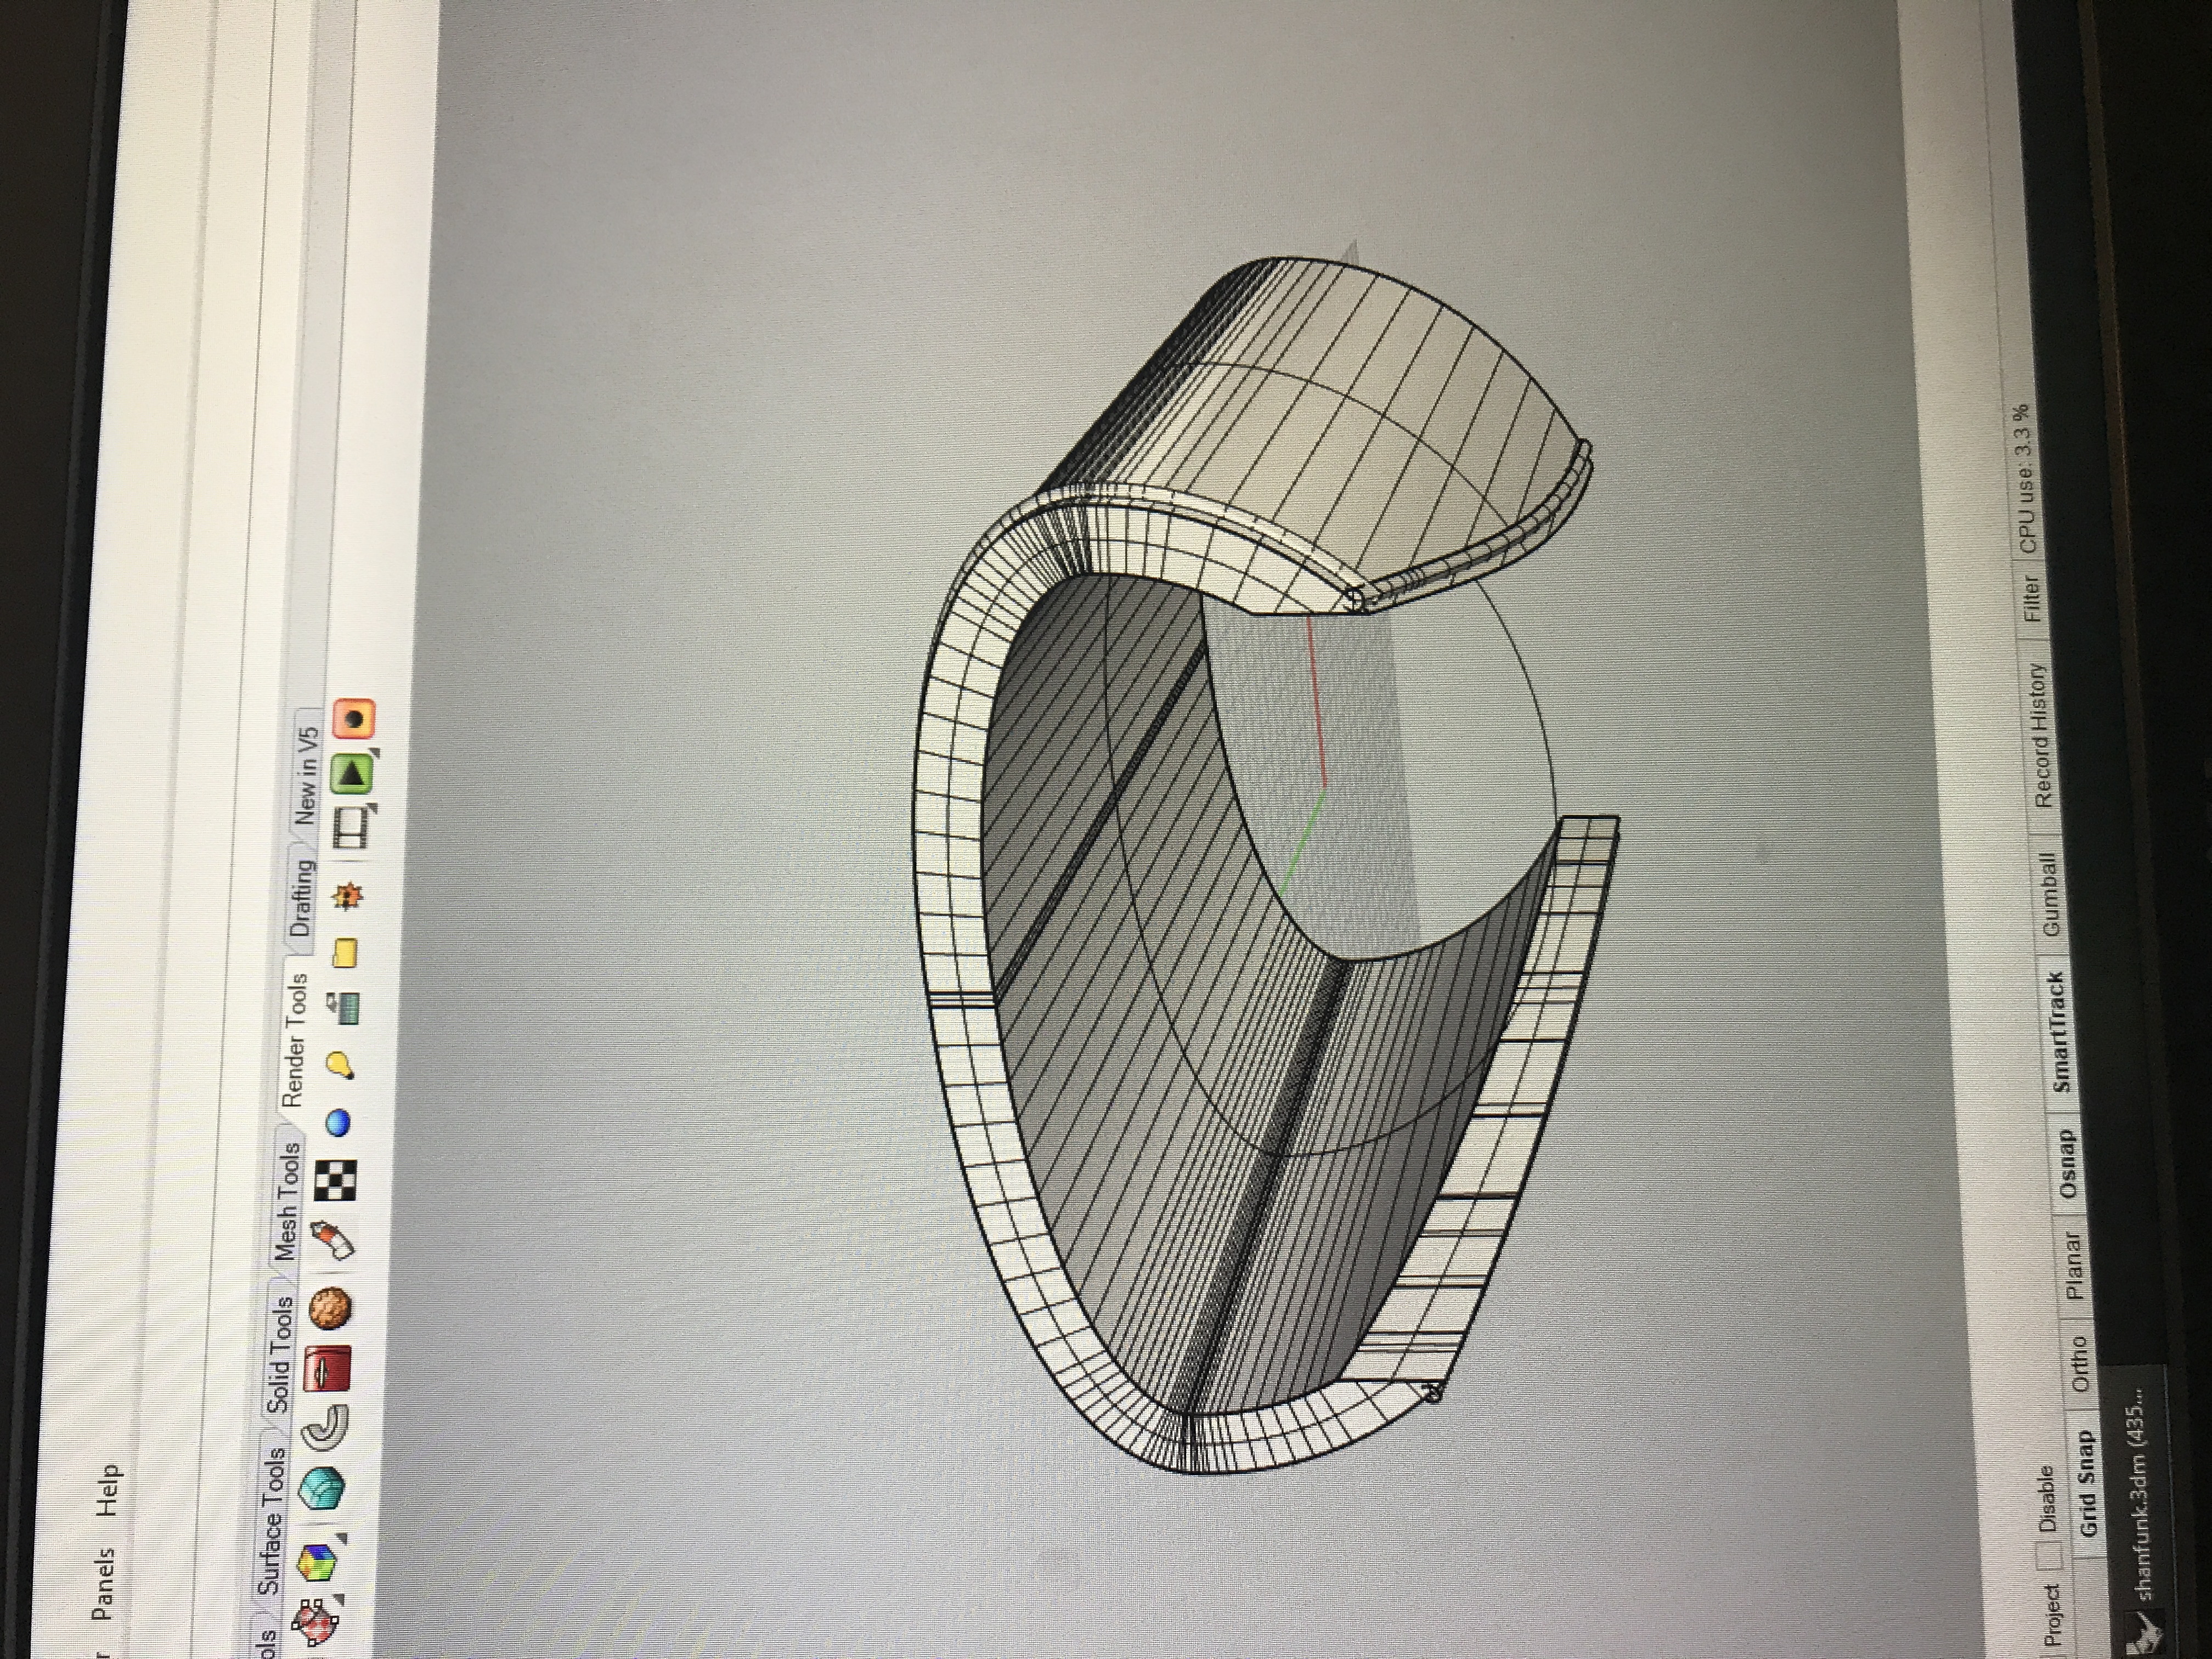
Task: Click the checkerboard texture mapping icon
Action: (336, 1180)
